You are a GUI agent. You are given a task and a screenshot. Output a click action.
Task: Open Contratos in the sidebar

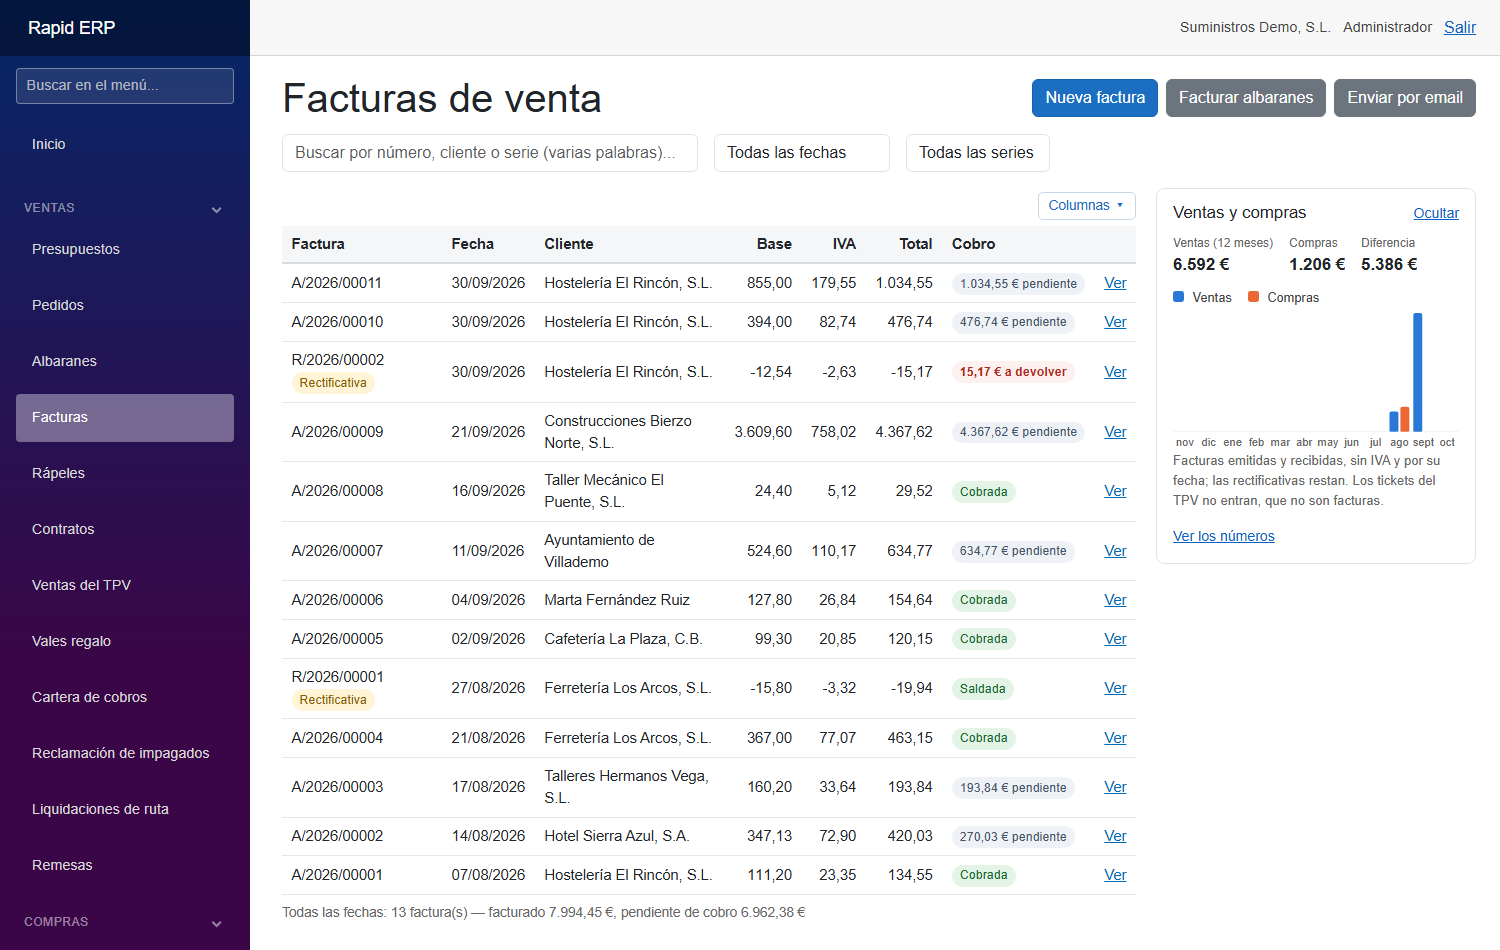coord(125,529)
